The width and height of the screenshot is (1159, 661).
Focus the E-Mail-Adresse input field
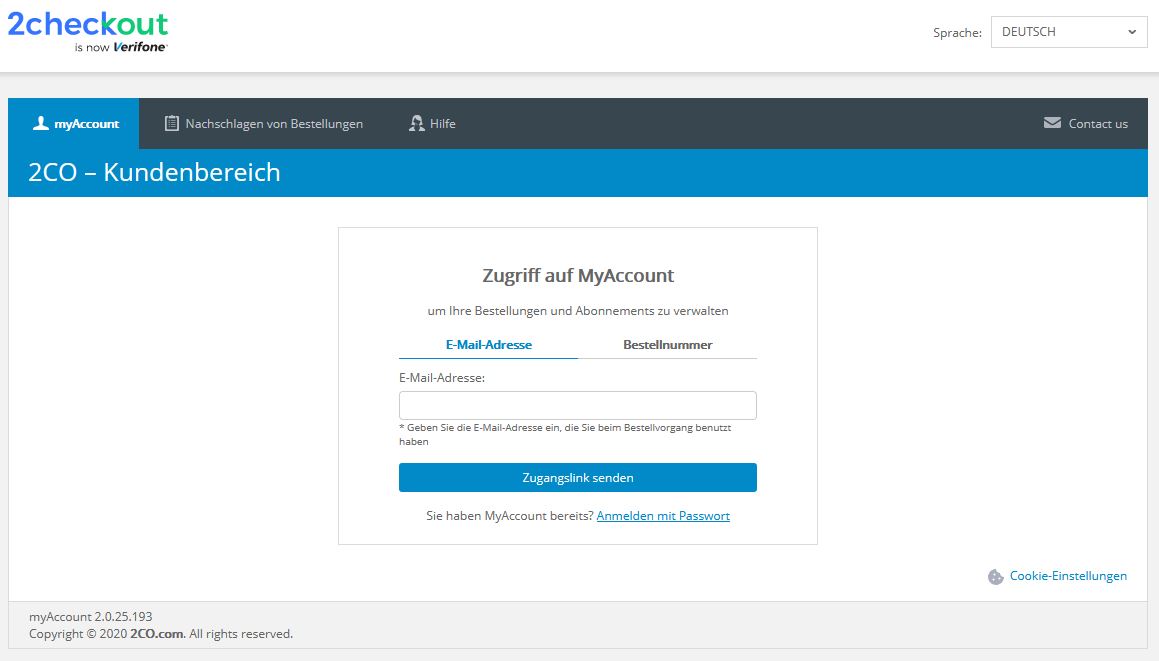[x=577, y=405]
